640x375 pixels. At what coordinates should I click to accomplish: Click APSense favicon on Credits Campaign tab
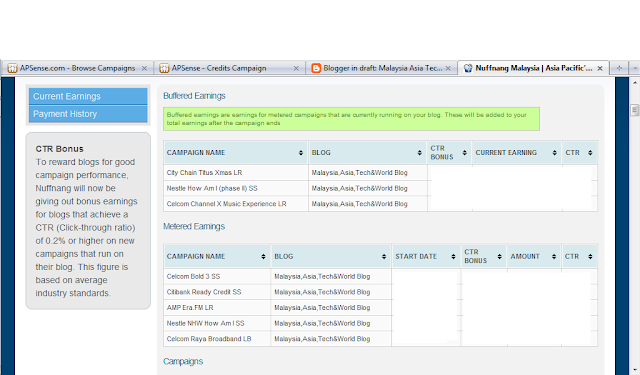[x=164, y=68]
